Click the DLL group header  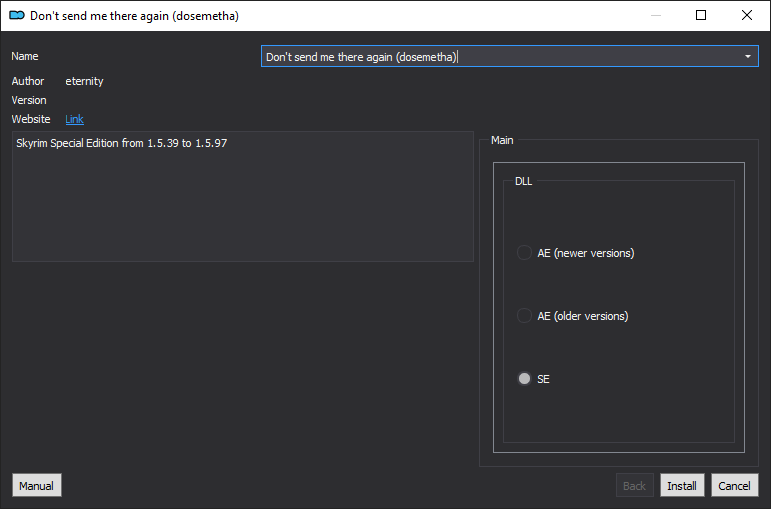pos(523,181)
